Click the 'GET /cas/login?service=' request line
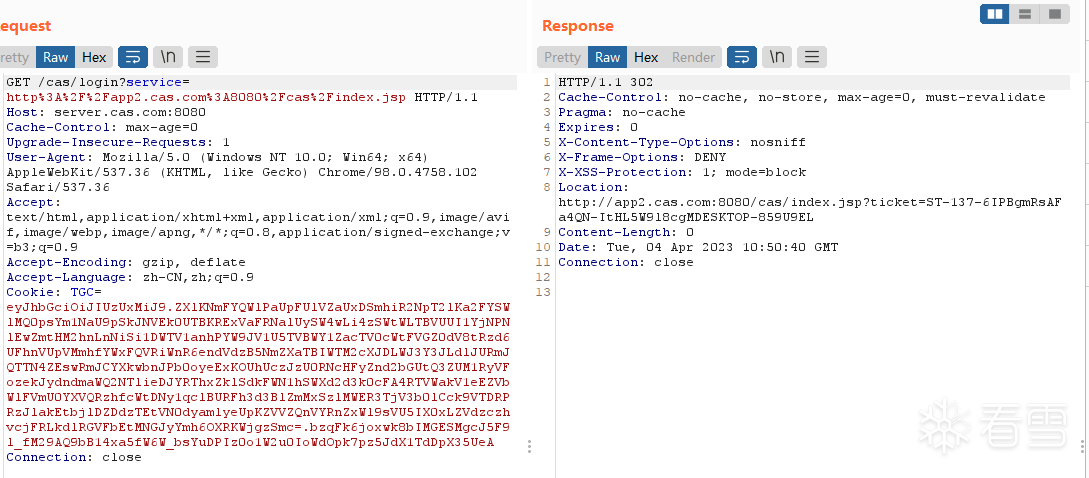Screen dimensions: 1089x478 click(98, 82)
